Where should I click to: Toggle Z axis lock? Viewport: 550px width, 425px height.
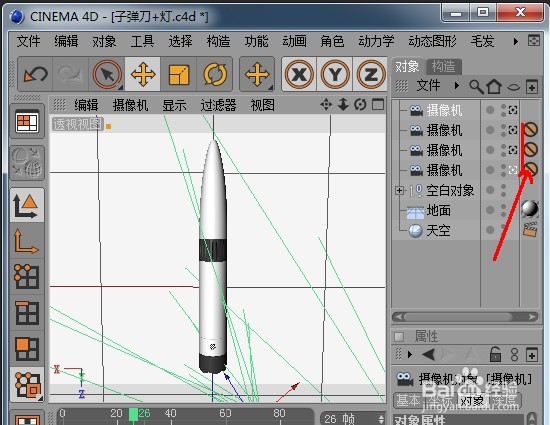point(371,74)
